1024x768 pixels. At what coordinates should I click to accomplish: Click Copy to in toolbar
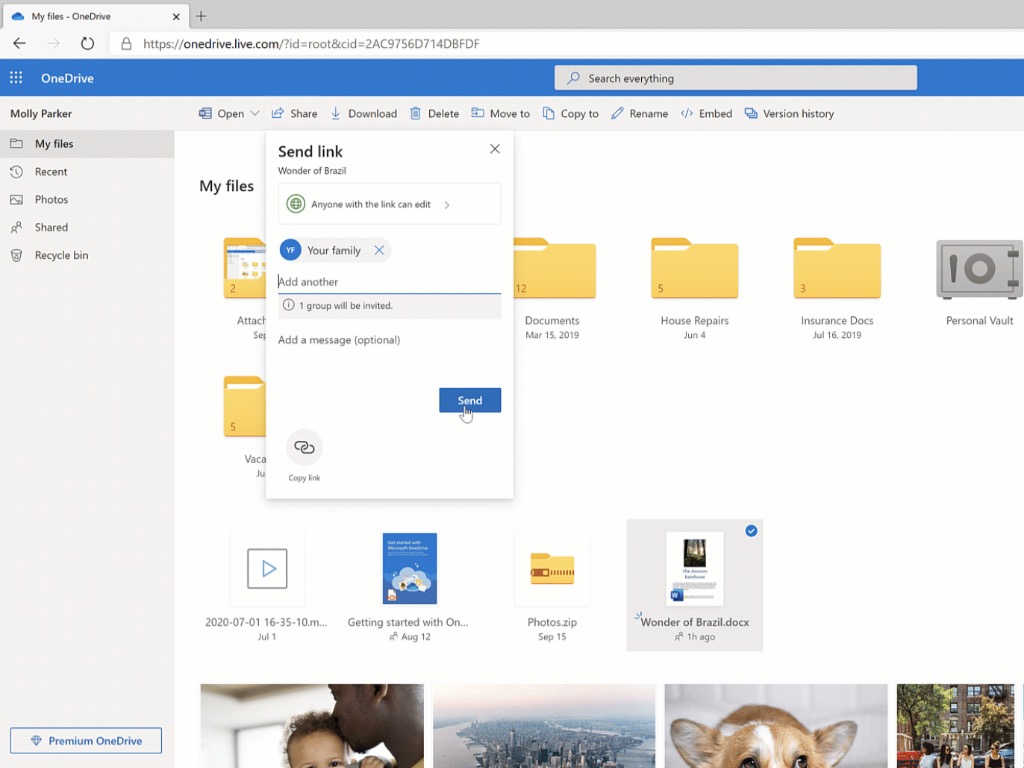(x=571, y=114)
